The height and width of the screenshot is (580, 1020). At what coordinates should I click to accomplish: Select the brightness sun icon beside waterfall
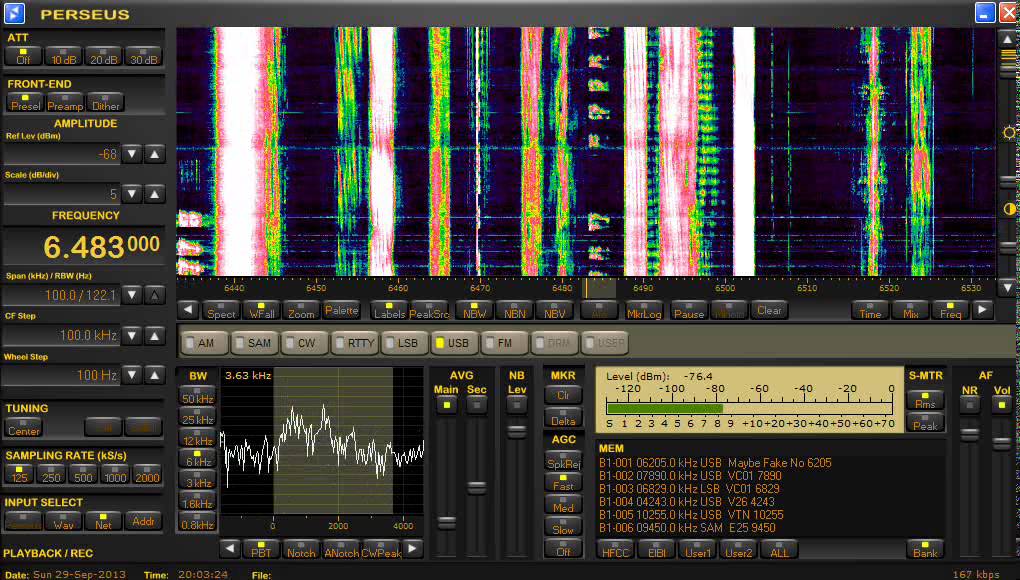(1008, 133)
